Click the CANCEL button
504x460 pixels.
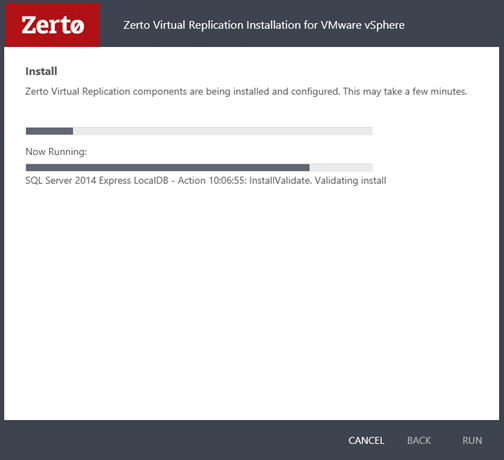(366, 440)
